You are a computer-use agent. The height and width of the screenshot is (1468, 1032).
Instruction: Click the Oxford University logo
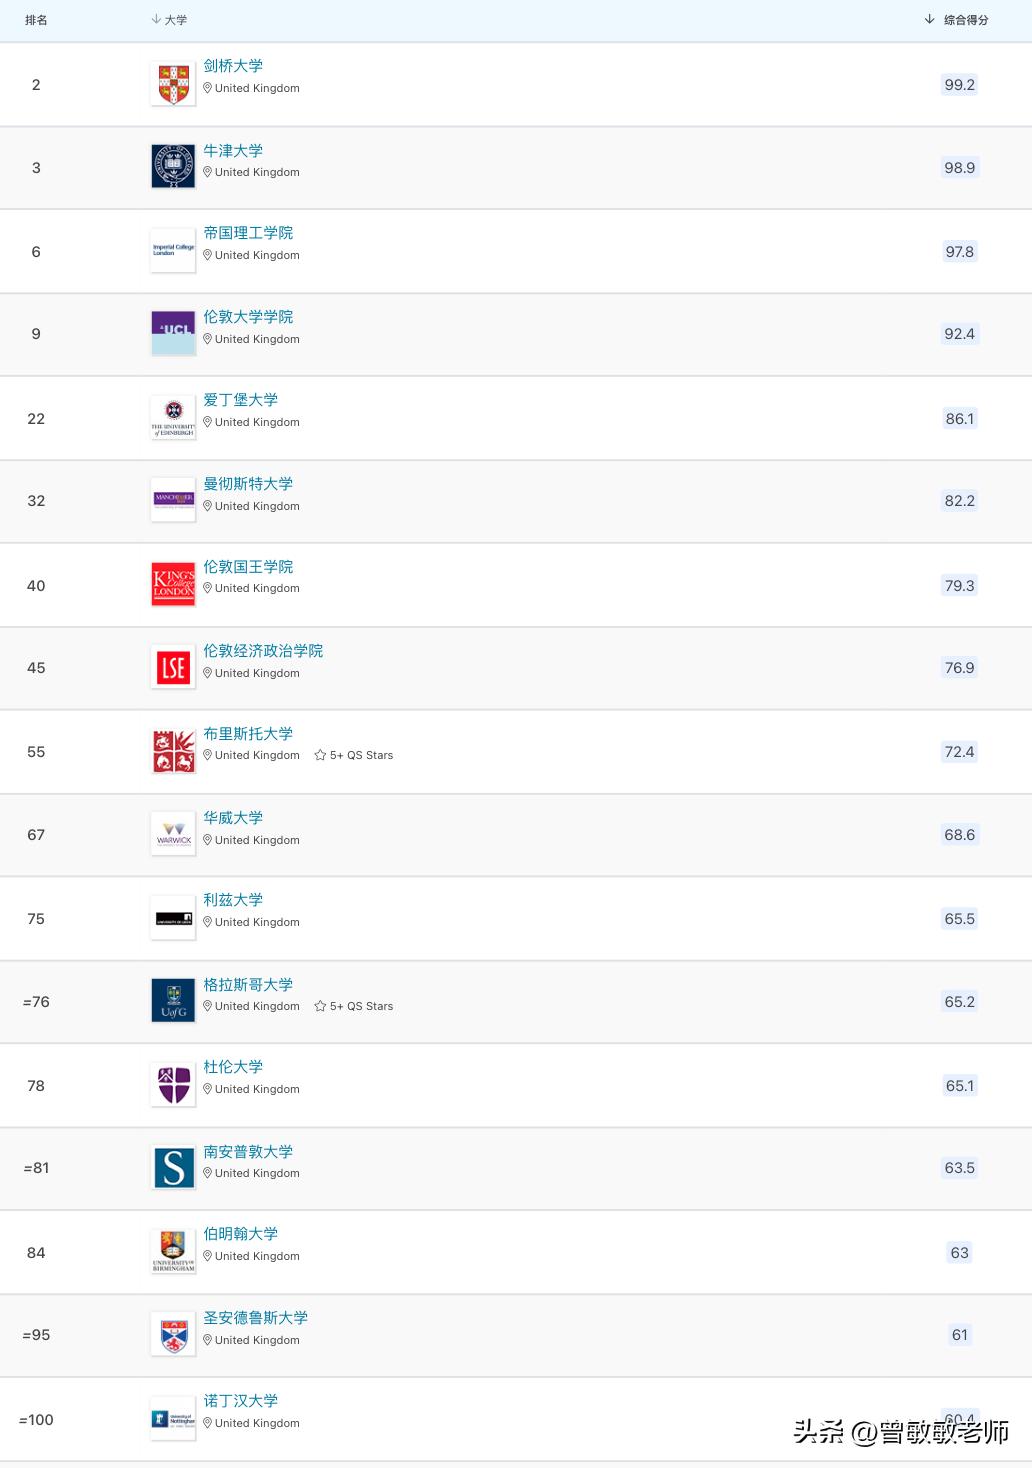(x=173, y=167)
